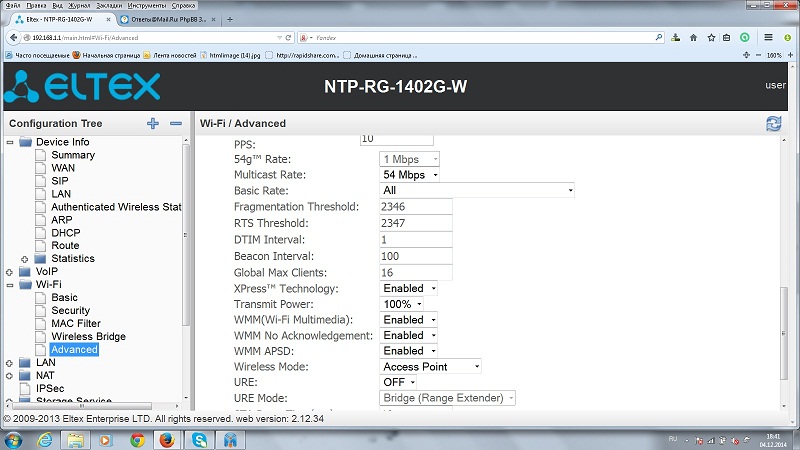Screen dimensions: 800x450
Task: Open the WMM No Acknowledgement dropdown
Action: tap(408, 335)
